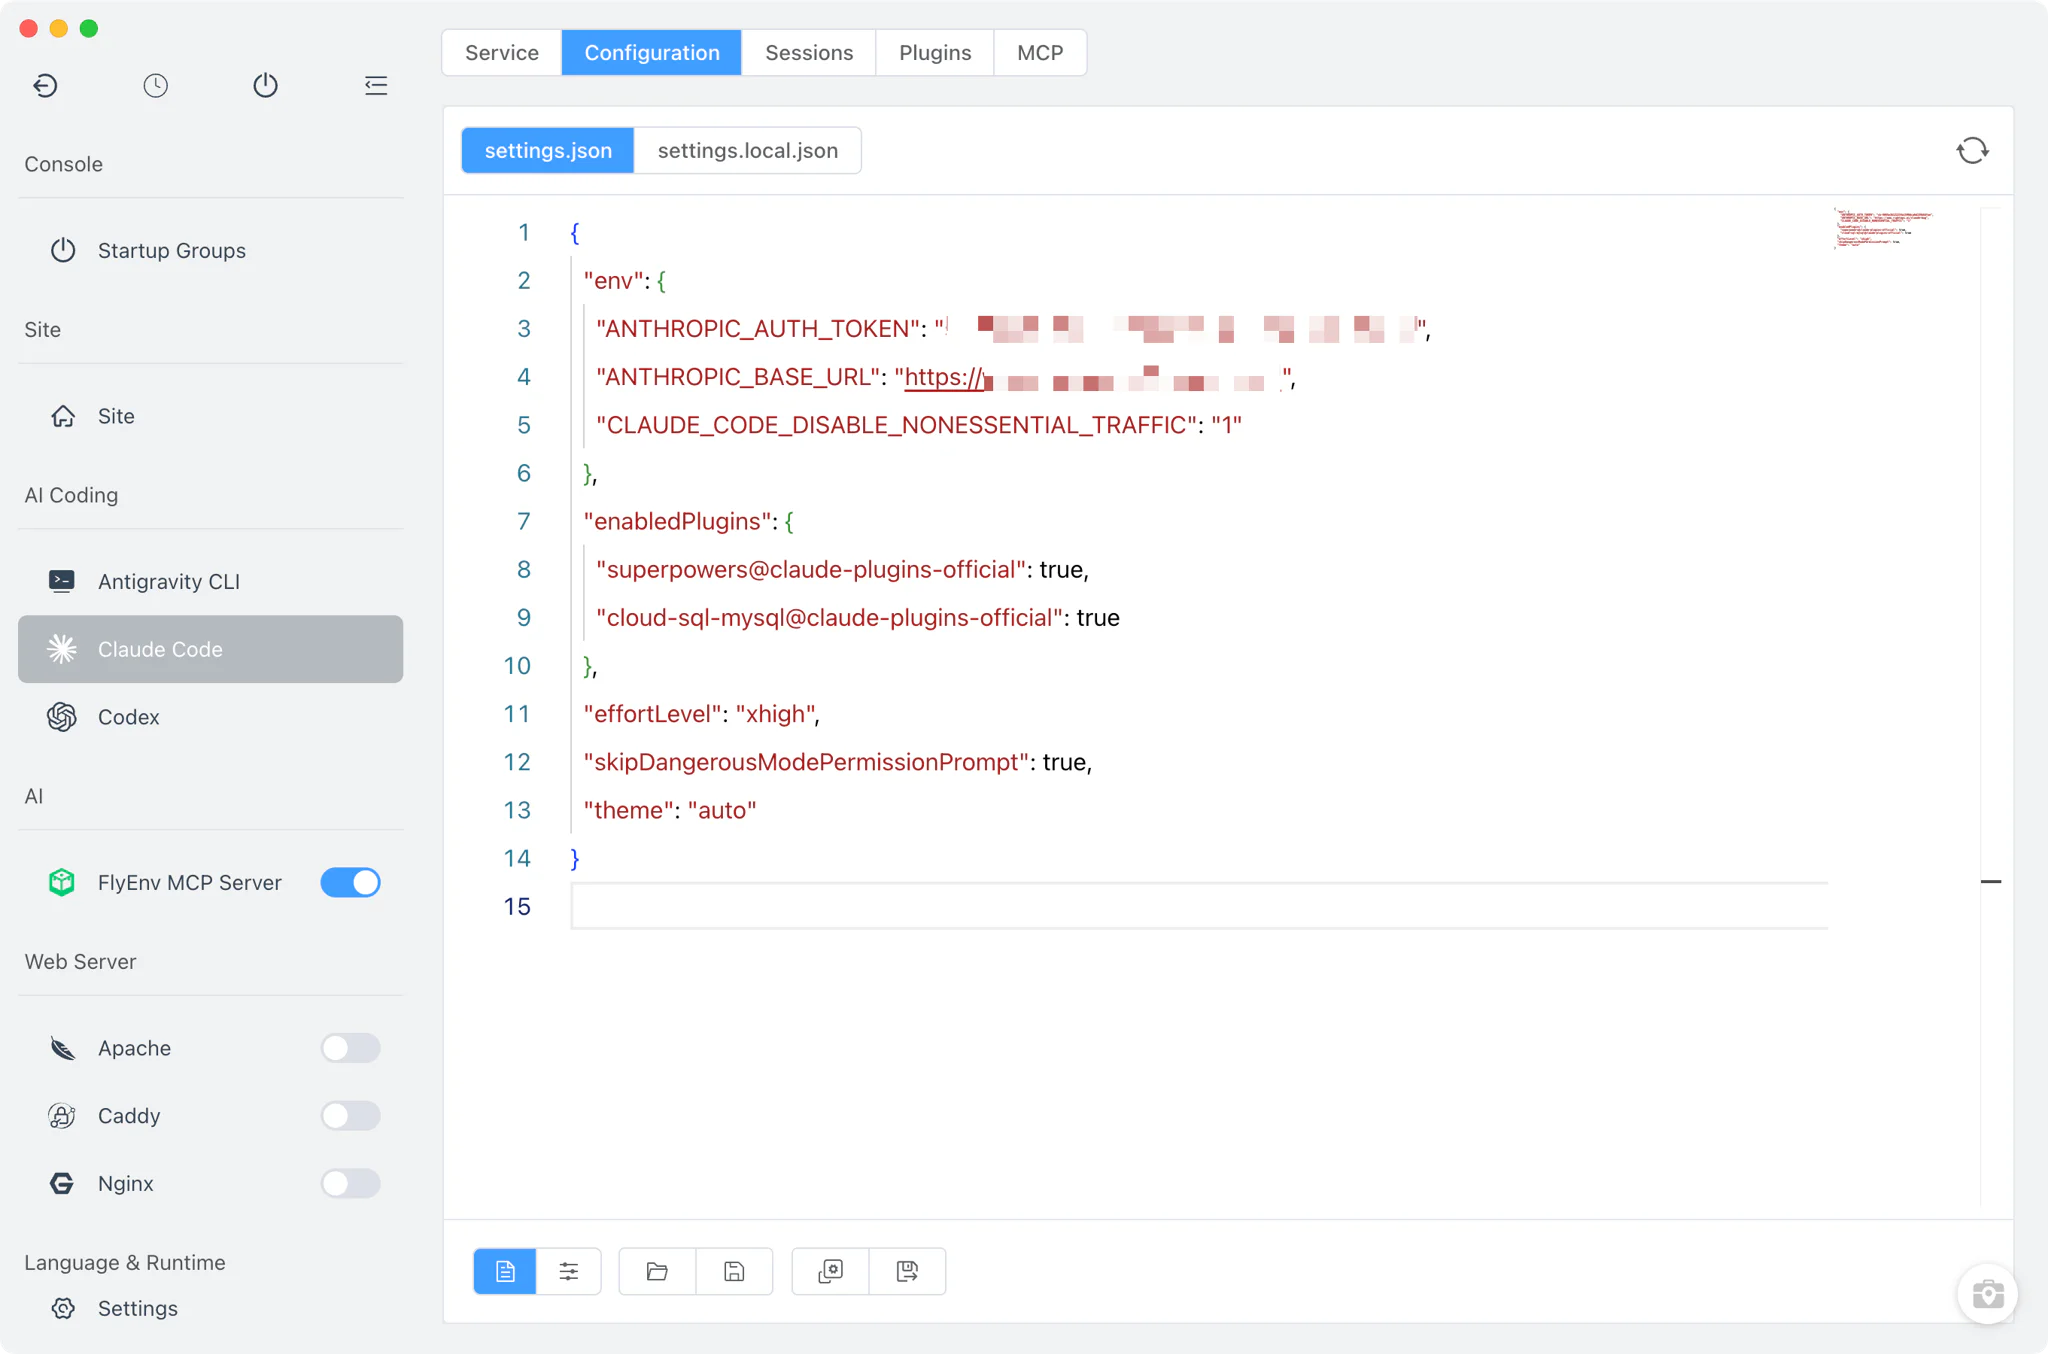This screenshot has width=2048, height=1354.
Task: Click the editor minimap preview
Action: [1884, 228]
